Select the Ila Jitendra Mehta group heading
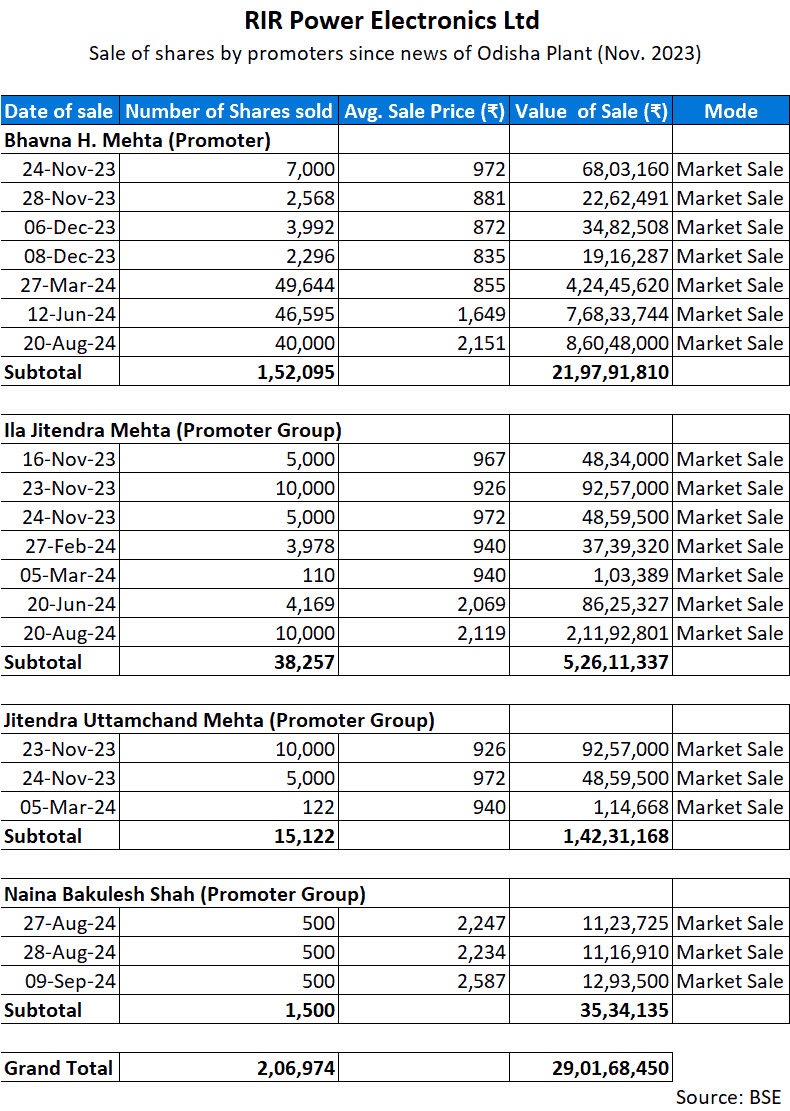790x1111 pixels. pos(173,431)
